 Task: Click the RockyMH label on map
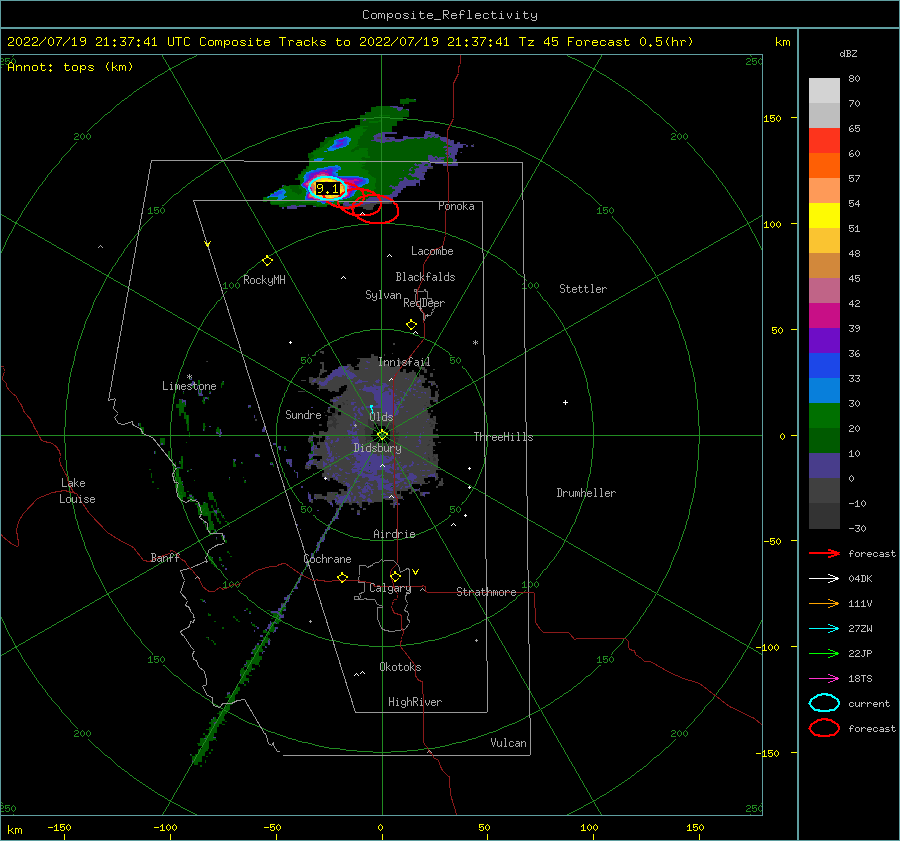tap(264, 280)
